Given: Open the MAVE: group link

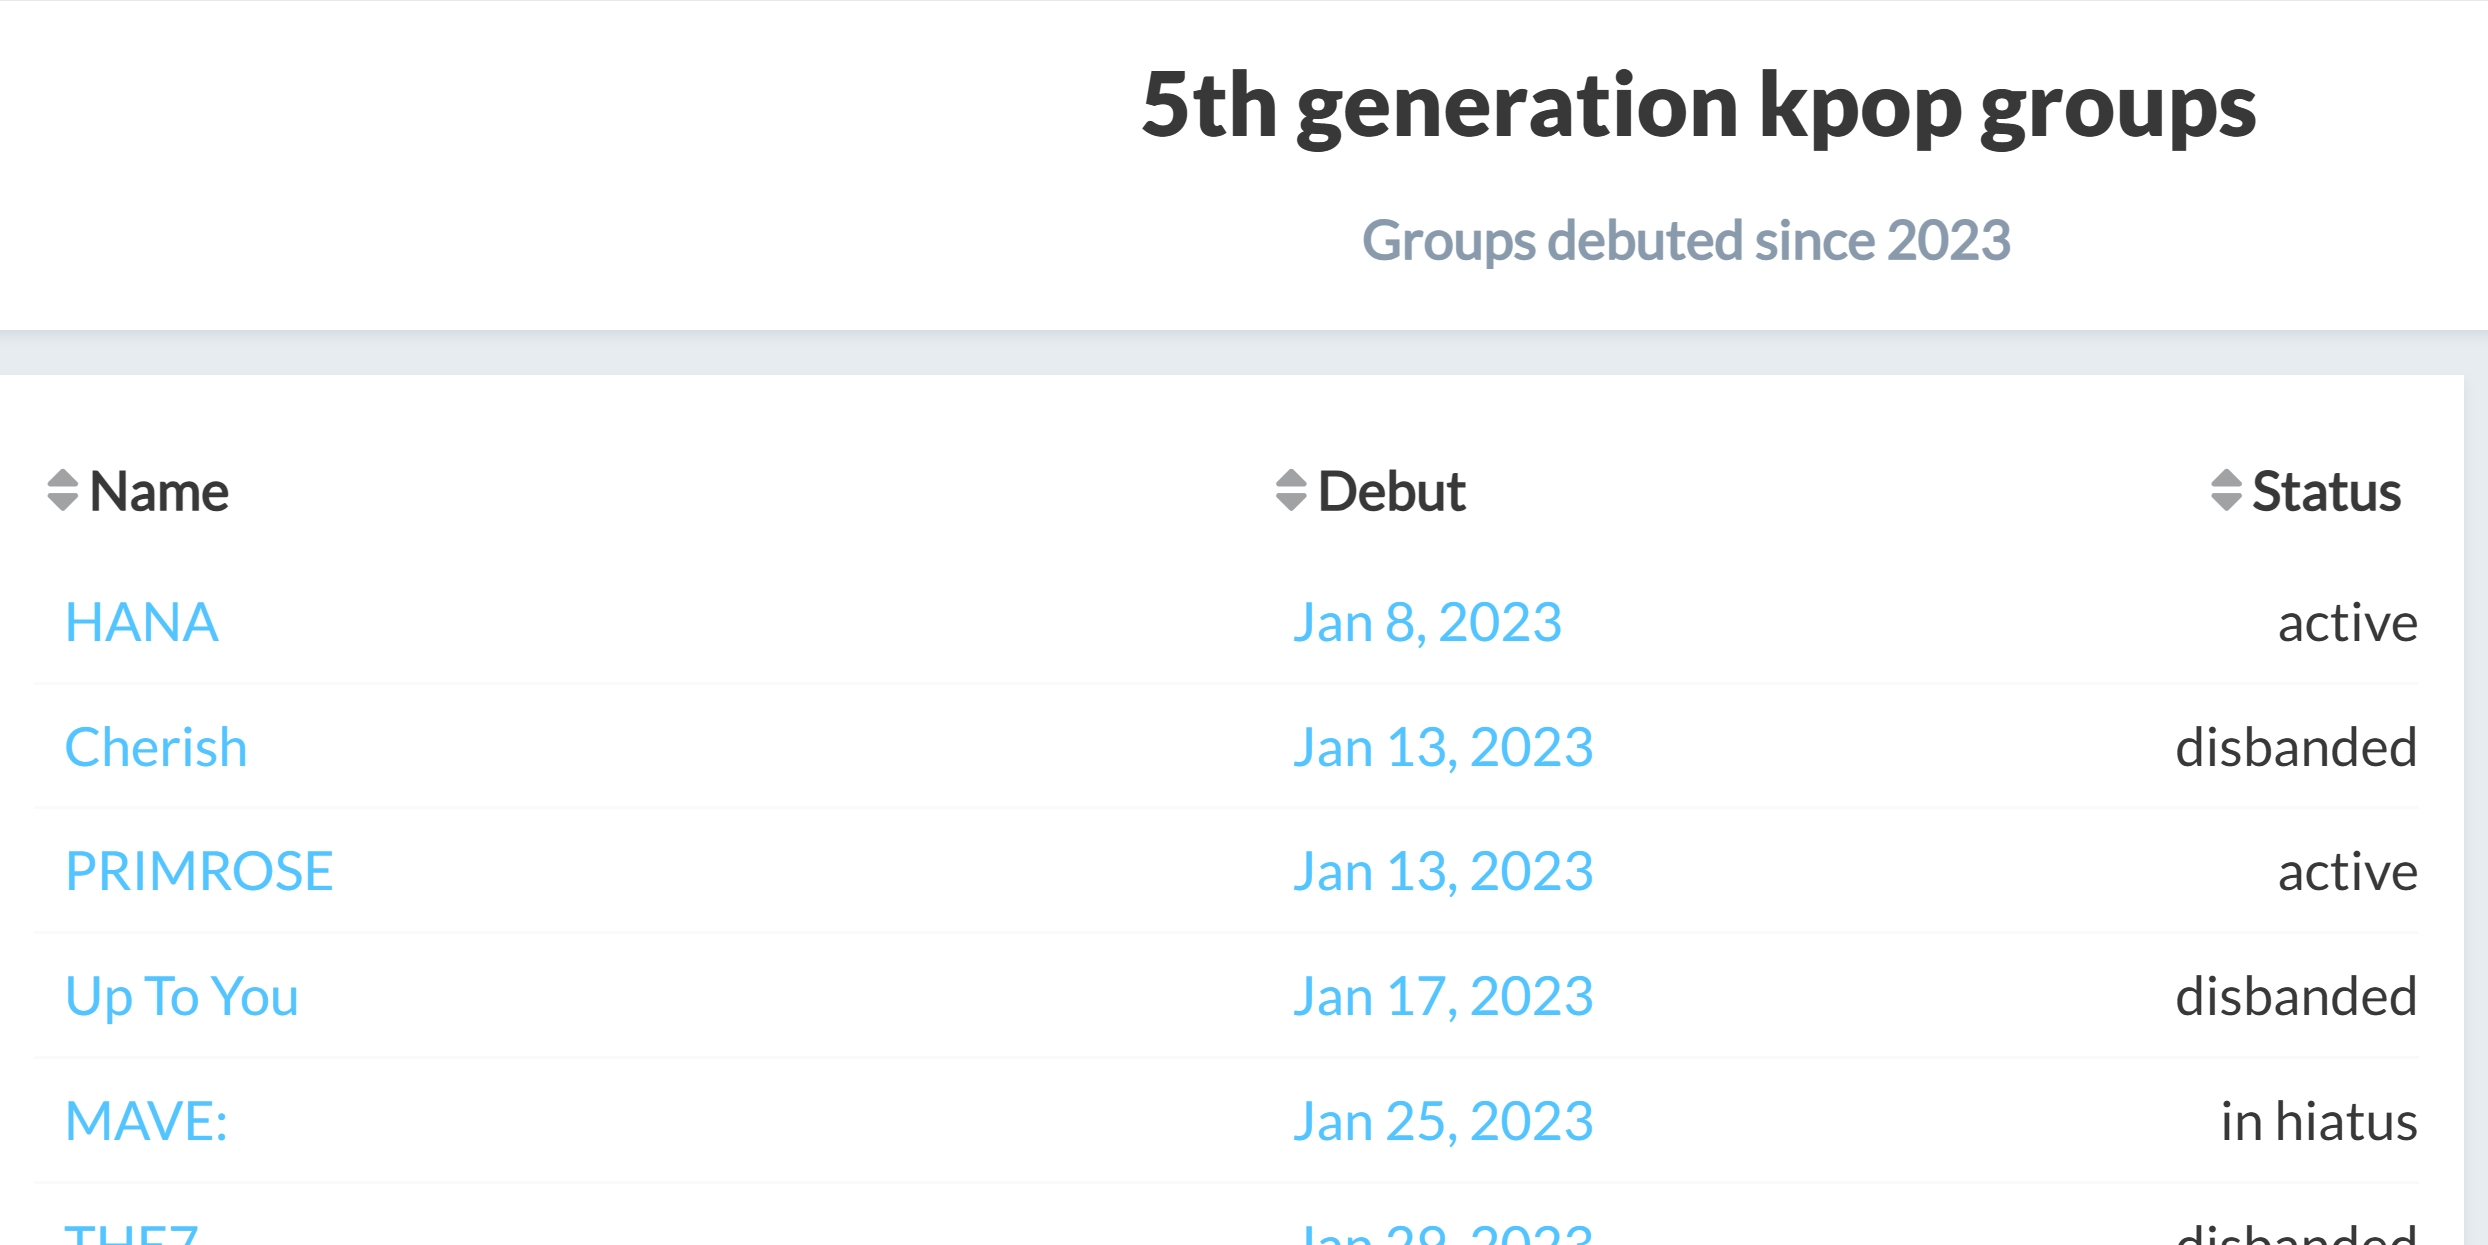Looking at the screenshot, I should [x=147, y=1121].
